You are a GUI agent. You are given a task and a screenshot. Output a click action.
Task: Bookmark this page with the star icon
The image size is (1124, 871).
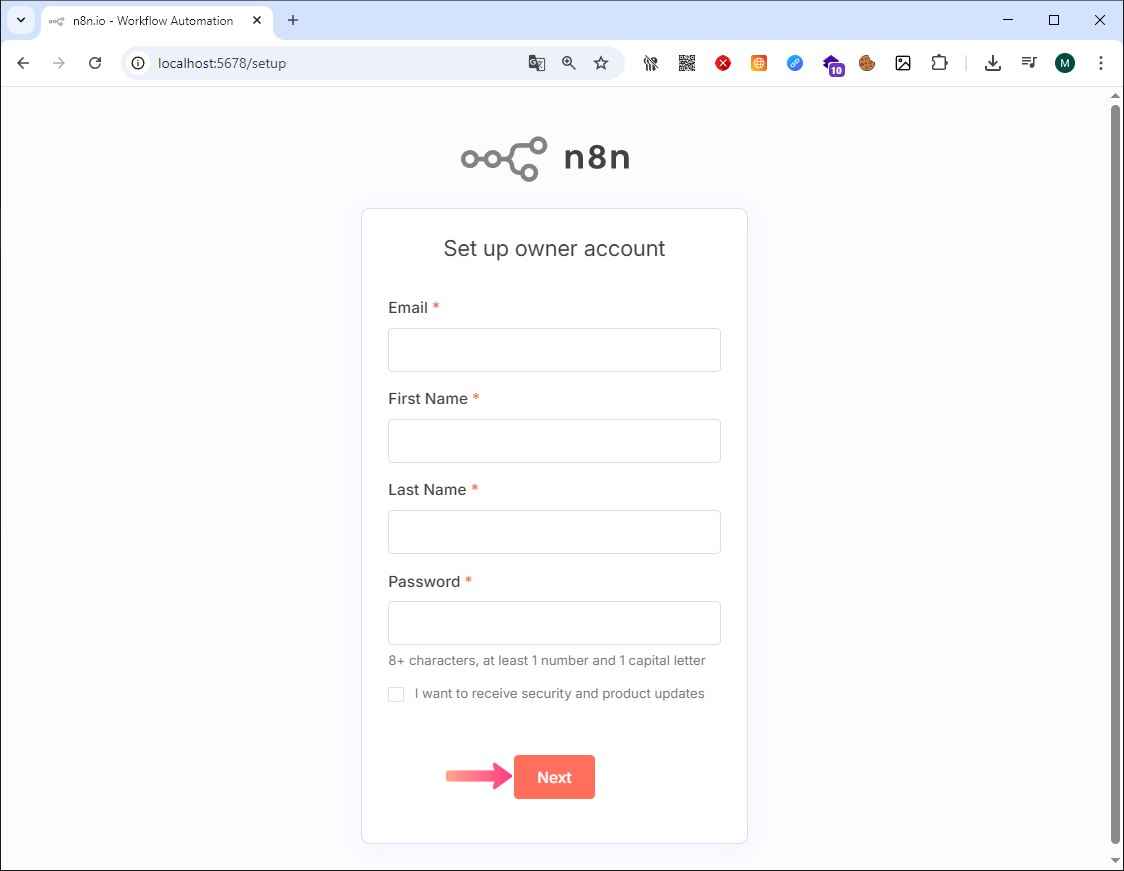pyautogui.click(x=601, y=63)
